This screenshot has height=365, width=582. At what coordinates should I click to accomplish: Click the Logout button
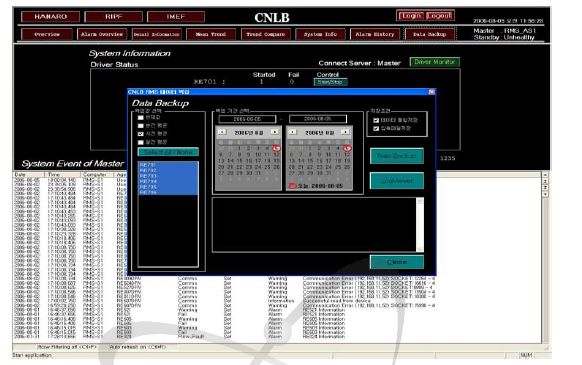click(x=439, y=16)
